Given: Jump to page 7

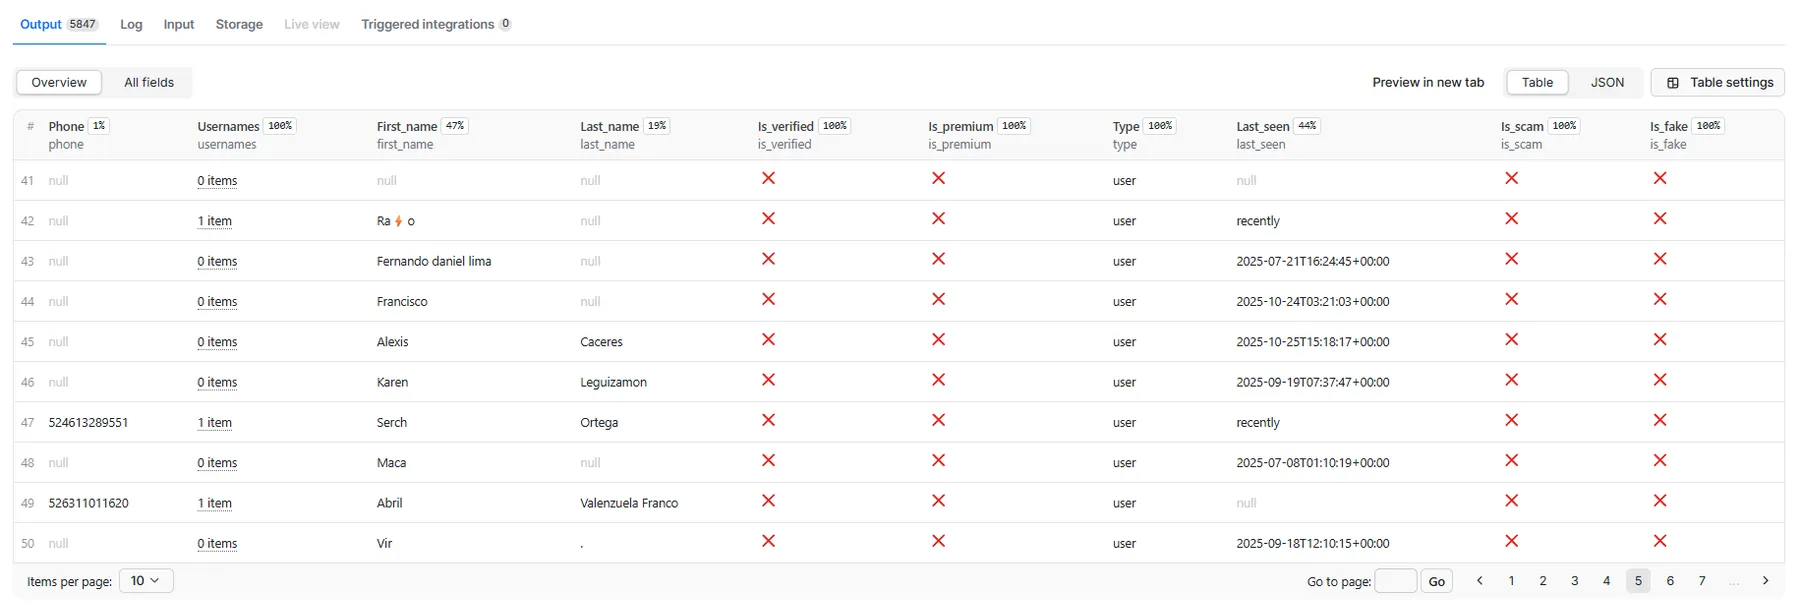Looking at the screenshot, I should tap(1701, 581).
